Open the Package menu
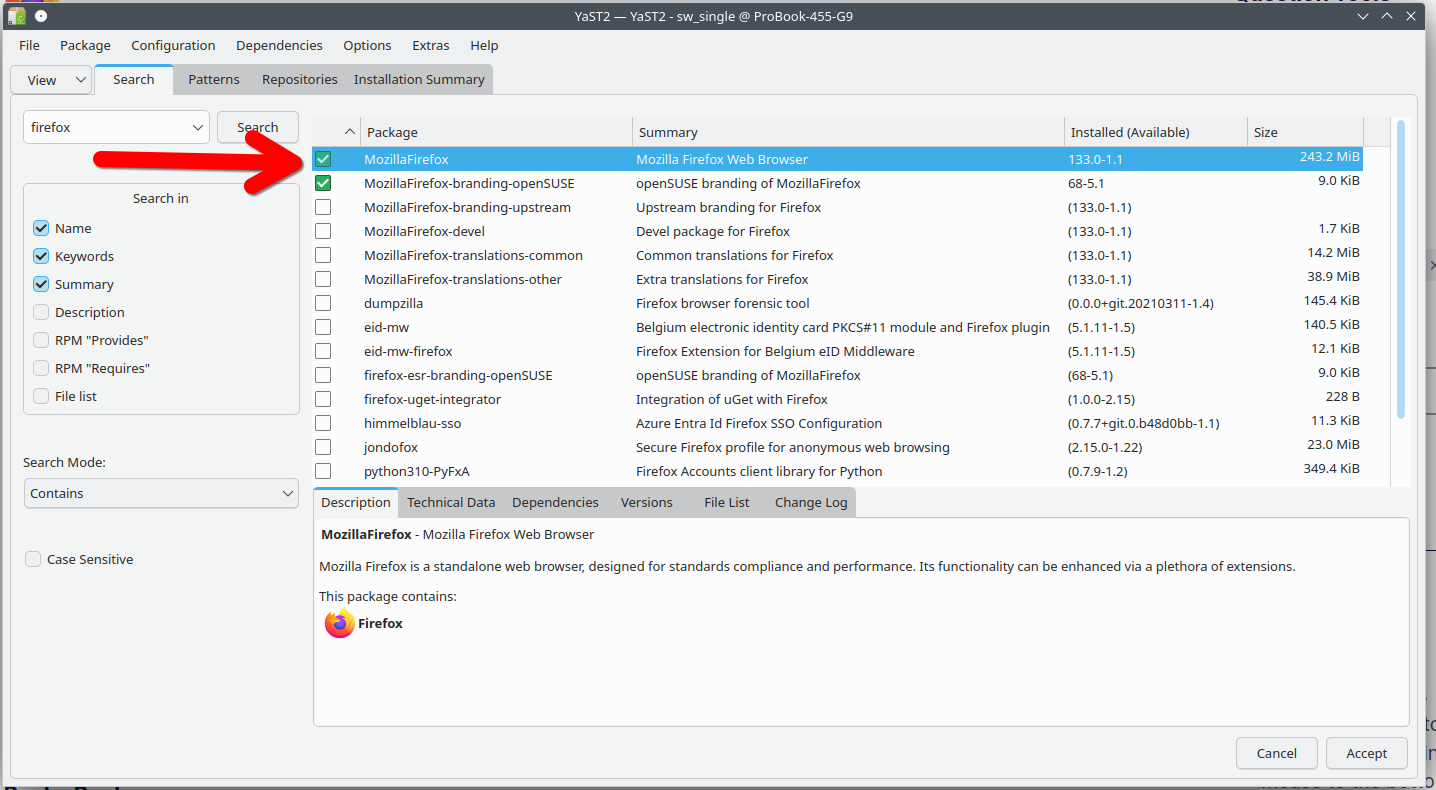1436x790 pixels. tap(85, 45)
